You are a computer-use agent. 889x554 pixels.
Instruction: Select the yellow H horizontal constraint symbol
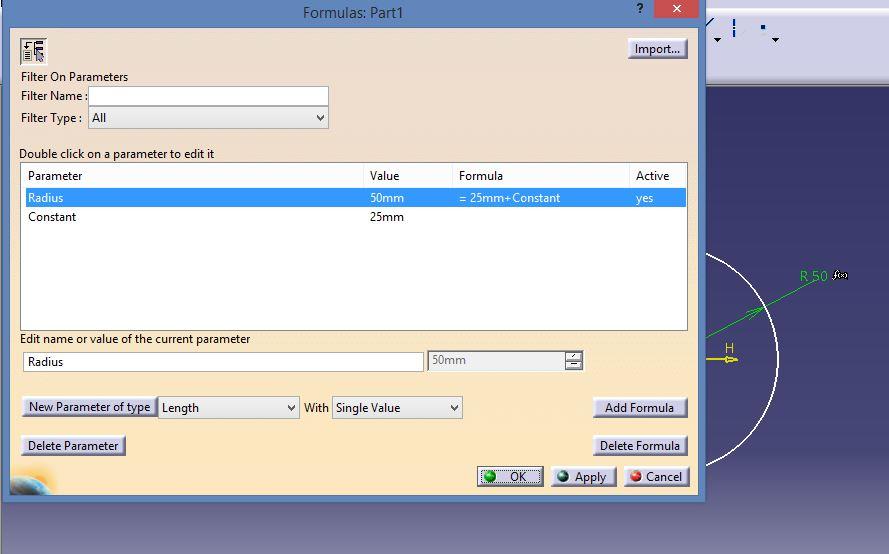click(729, 348)
